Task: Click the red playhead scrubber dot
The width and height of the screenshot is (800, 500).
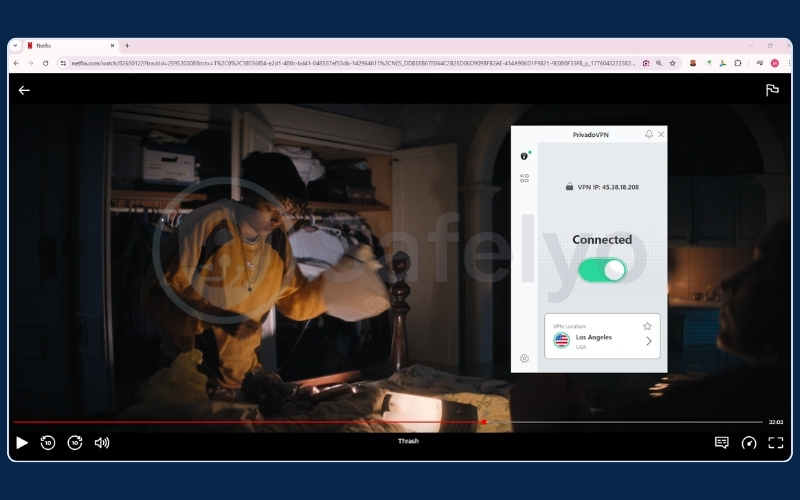Action: [484, 422]
